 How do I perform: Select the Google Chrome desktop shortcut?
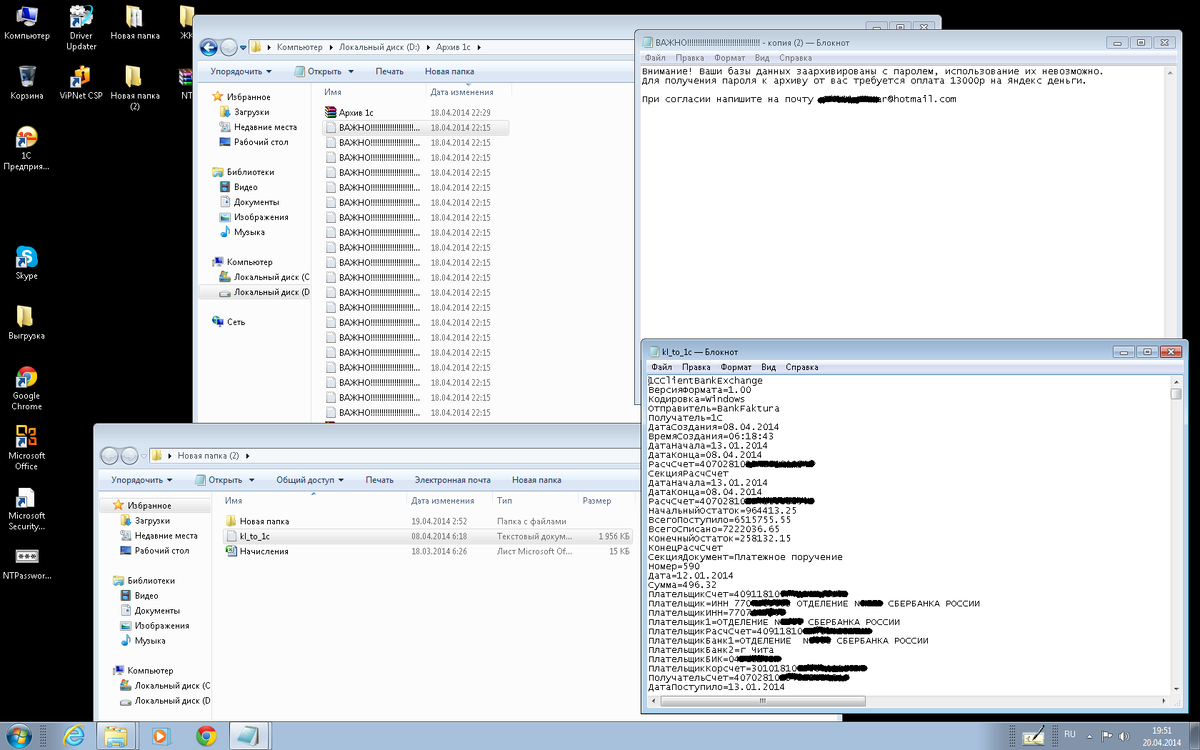tap(27, 388)
